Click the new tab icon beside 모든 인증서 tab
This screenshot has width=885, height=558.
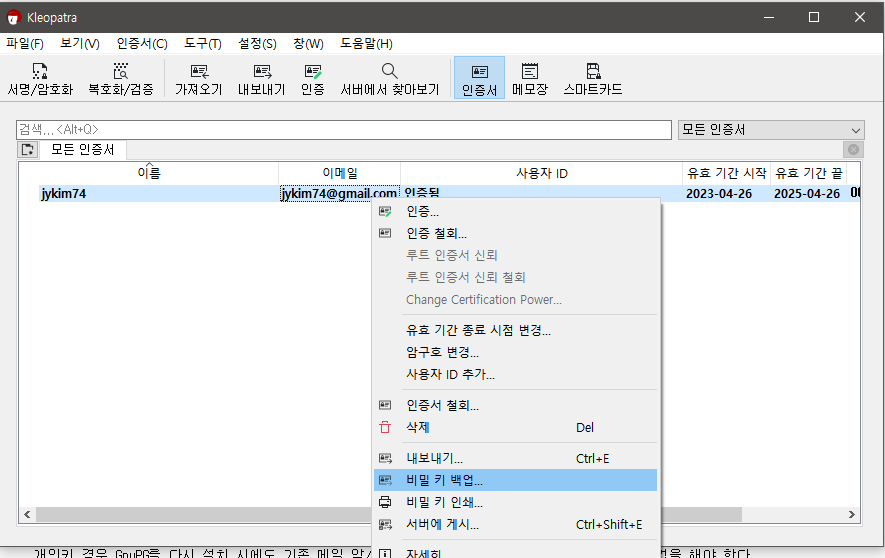tap(27, 150)
